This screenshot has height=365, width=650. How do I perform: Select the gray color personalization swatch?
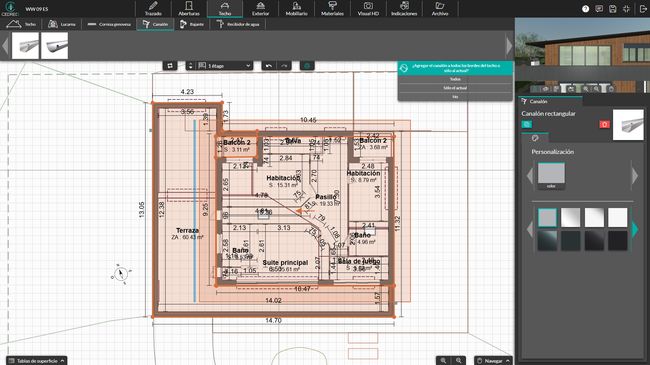tap(551, 176)
